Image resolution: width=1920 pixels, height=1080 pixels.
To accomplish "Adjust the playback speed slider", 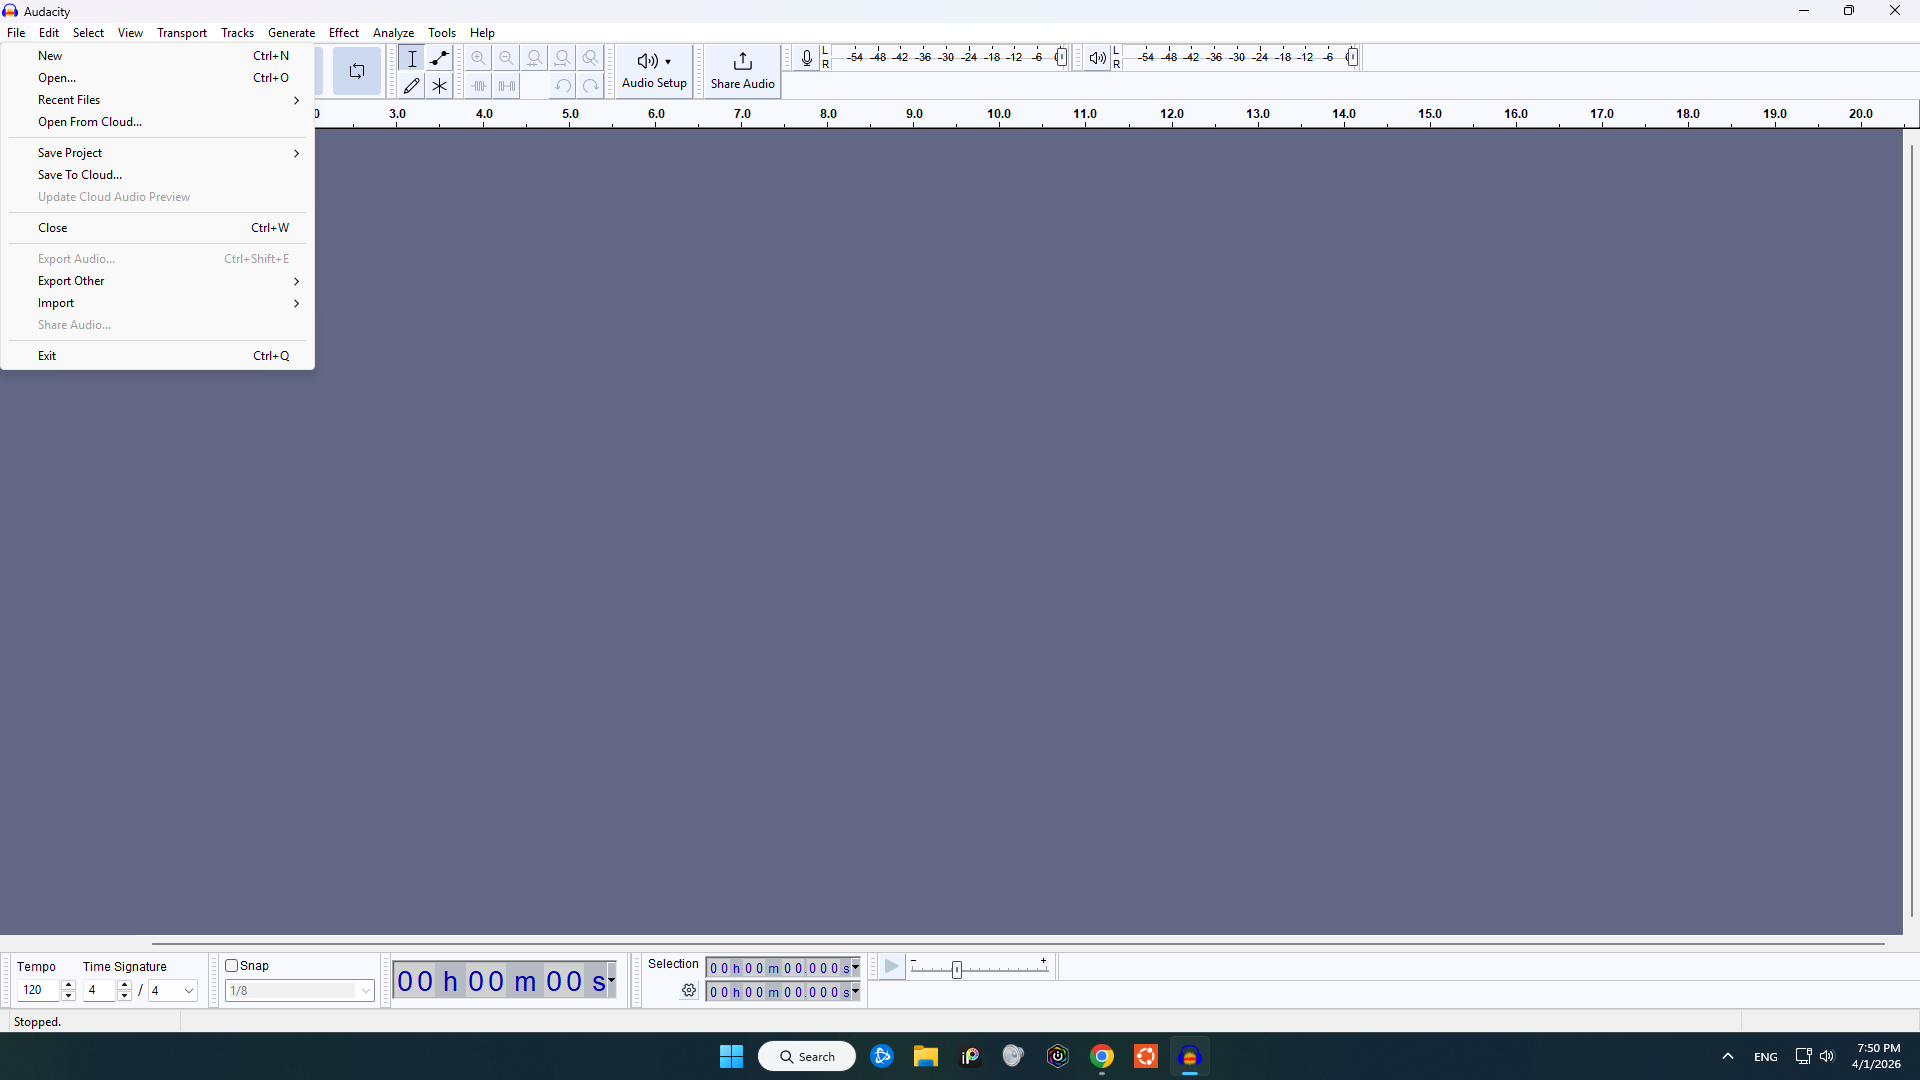I will tap(956, 968).
